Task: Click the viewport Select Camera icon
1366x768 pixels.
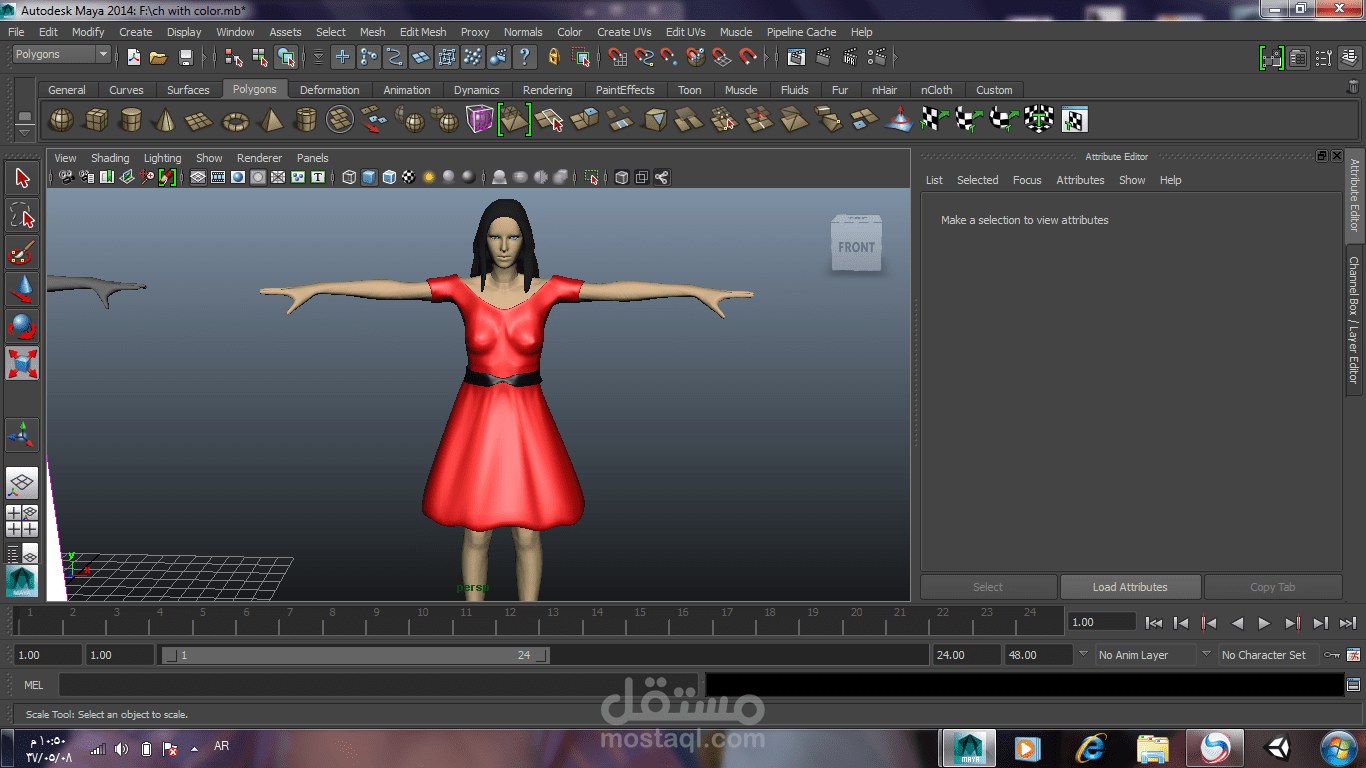Action: (66, 177)
